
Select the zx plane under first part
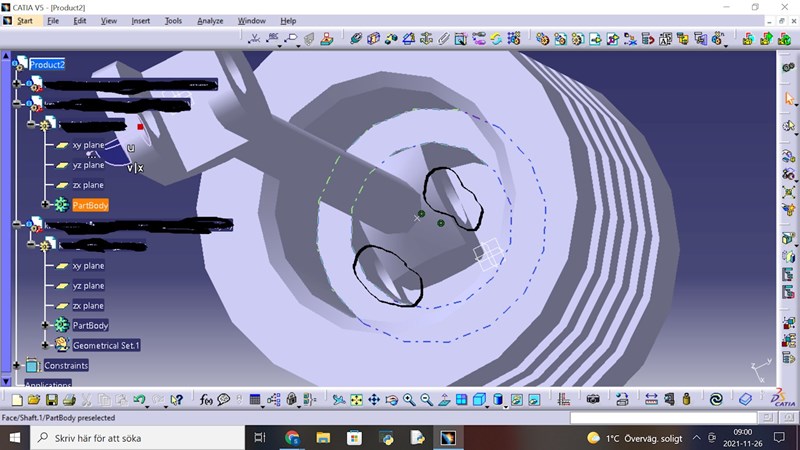click(x=87, y=185)
